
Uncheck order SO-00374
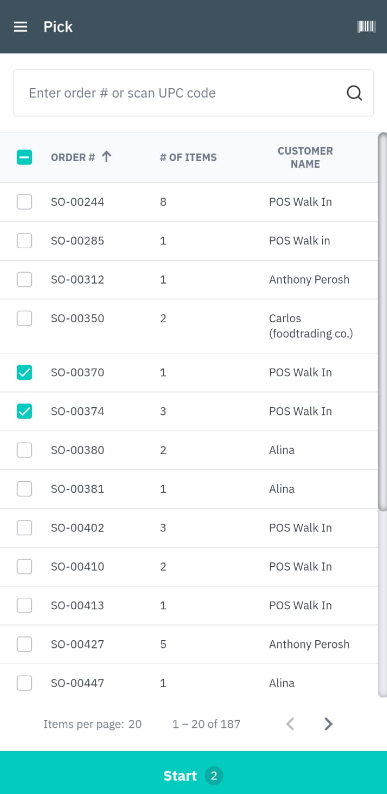pos(24,411)
